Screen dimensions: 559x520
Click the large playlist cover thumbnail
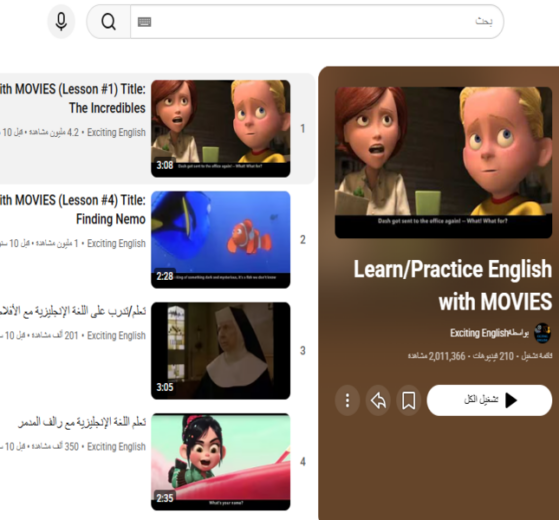tap(443, 163)
